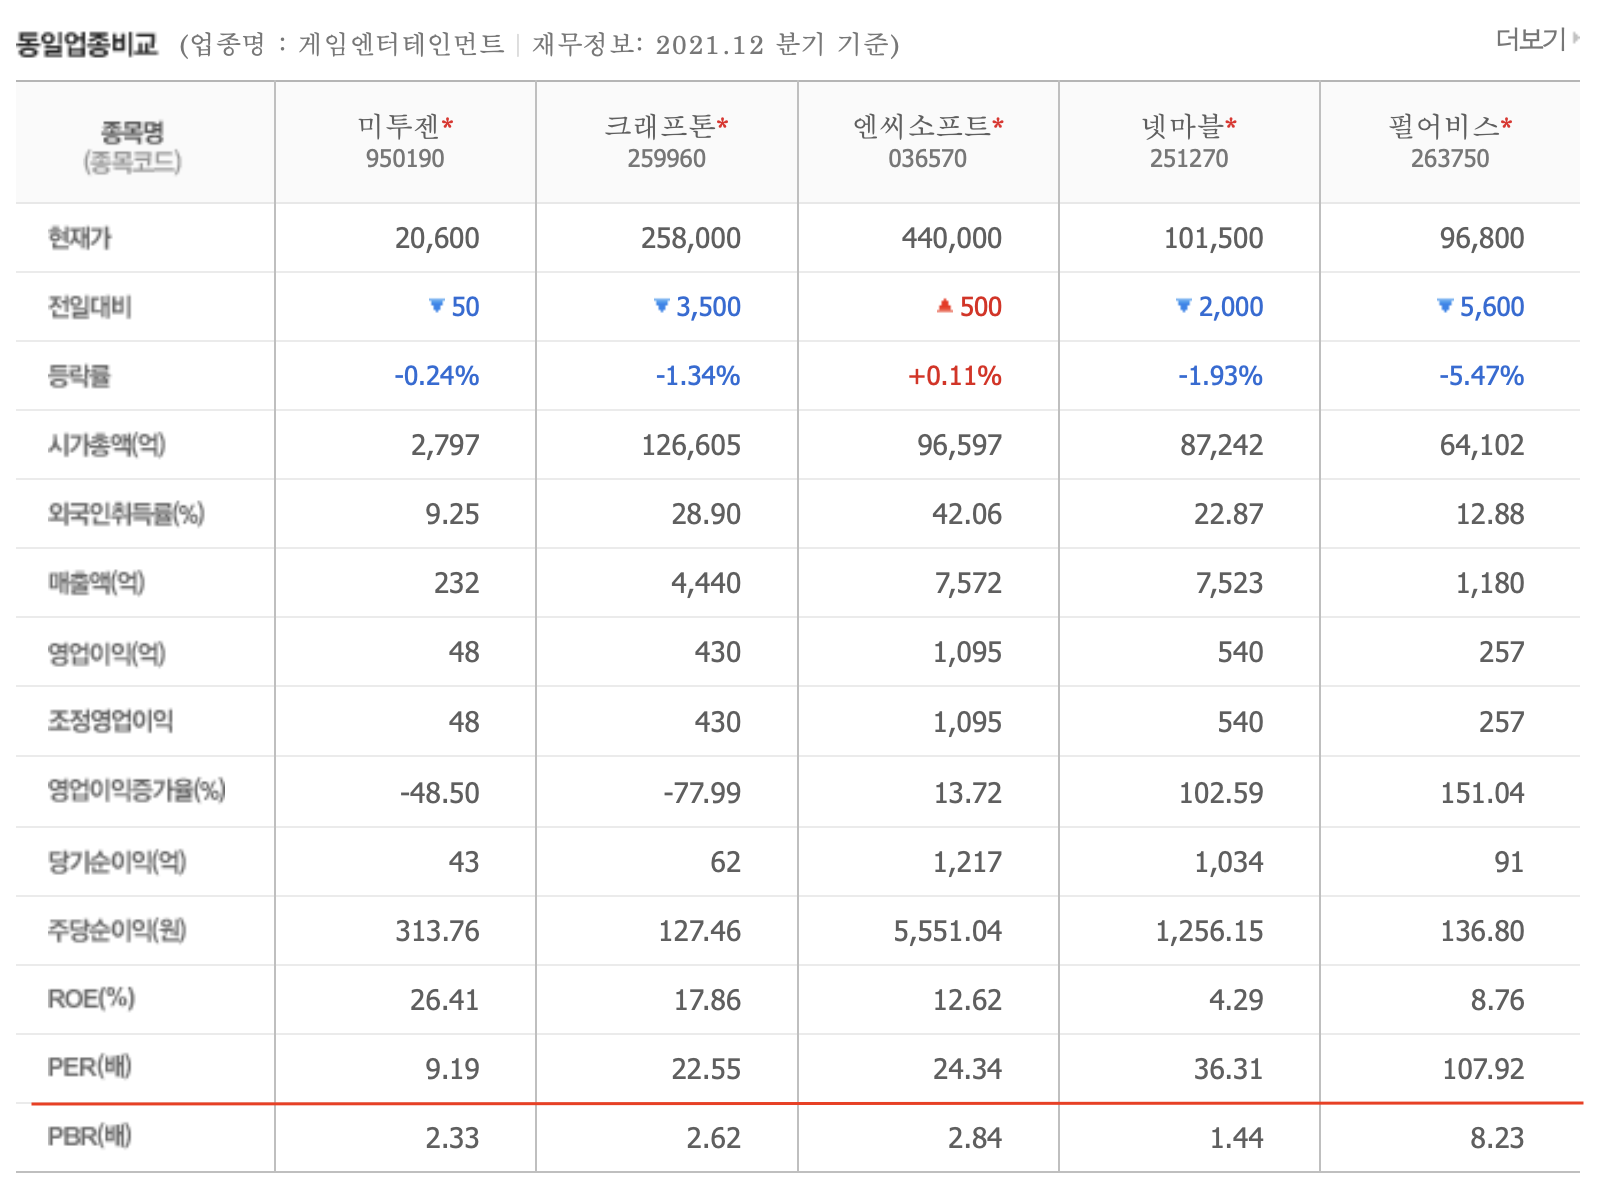This screenshot has width=1602, height=1192.
Task: Click the 영업이익(억) row label
Action: coord(107,653)
